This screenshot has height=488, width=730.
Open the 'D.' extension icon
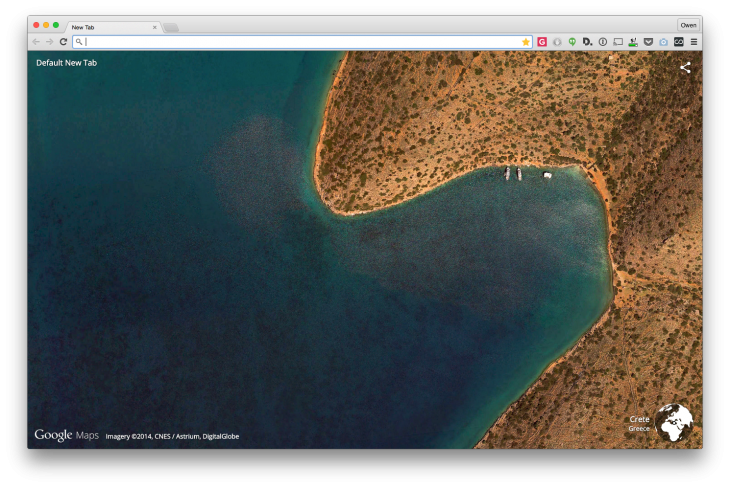588,42
